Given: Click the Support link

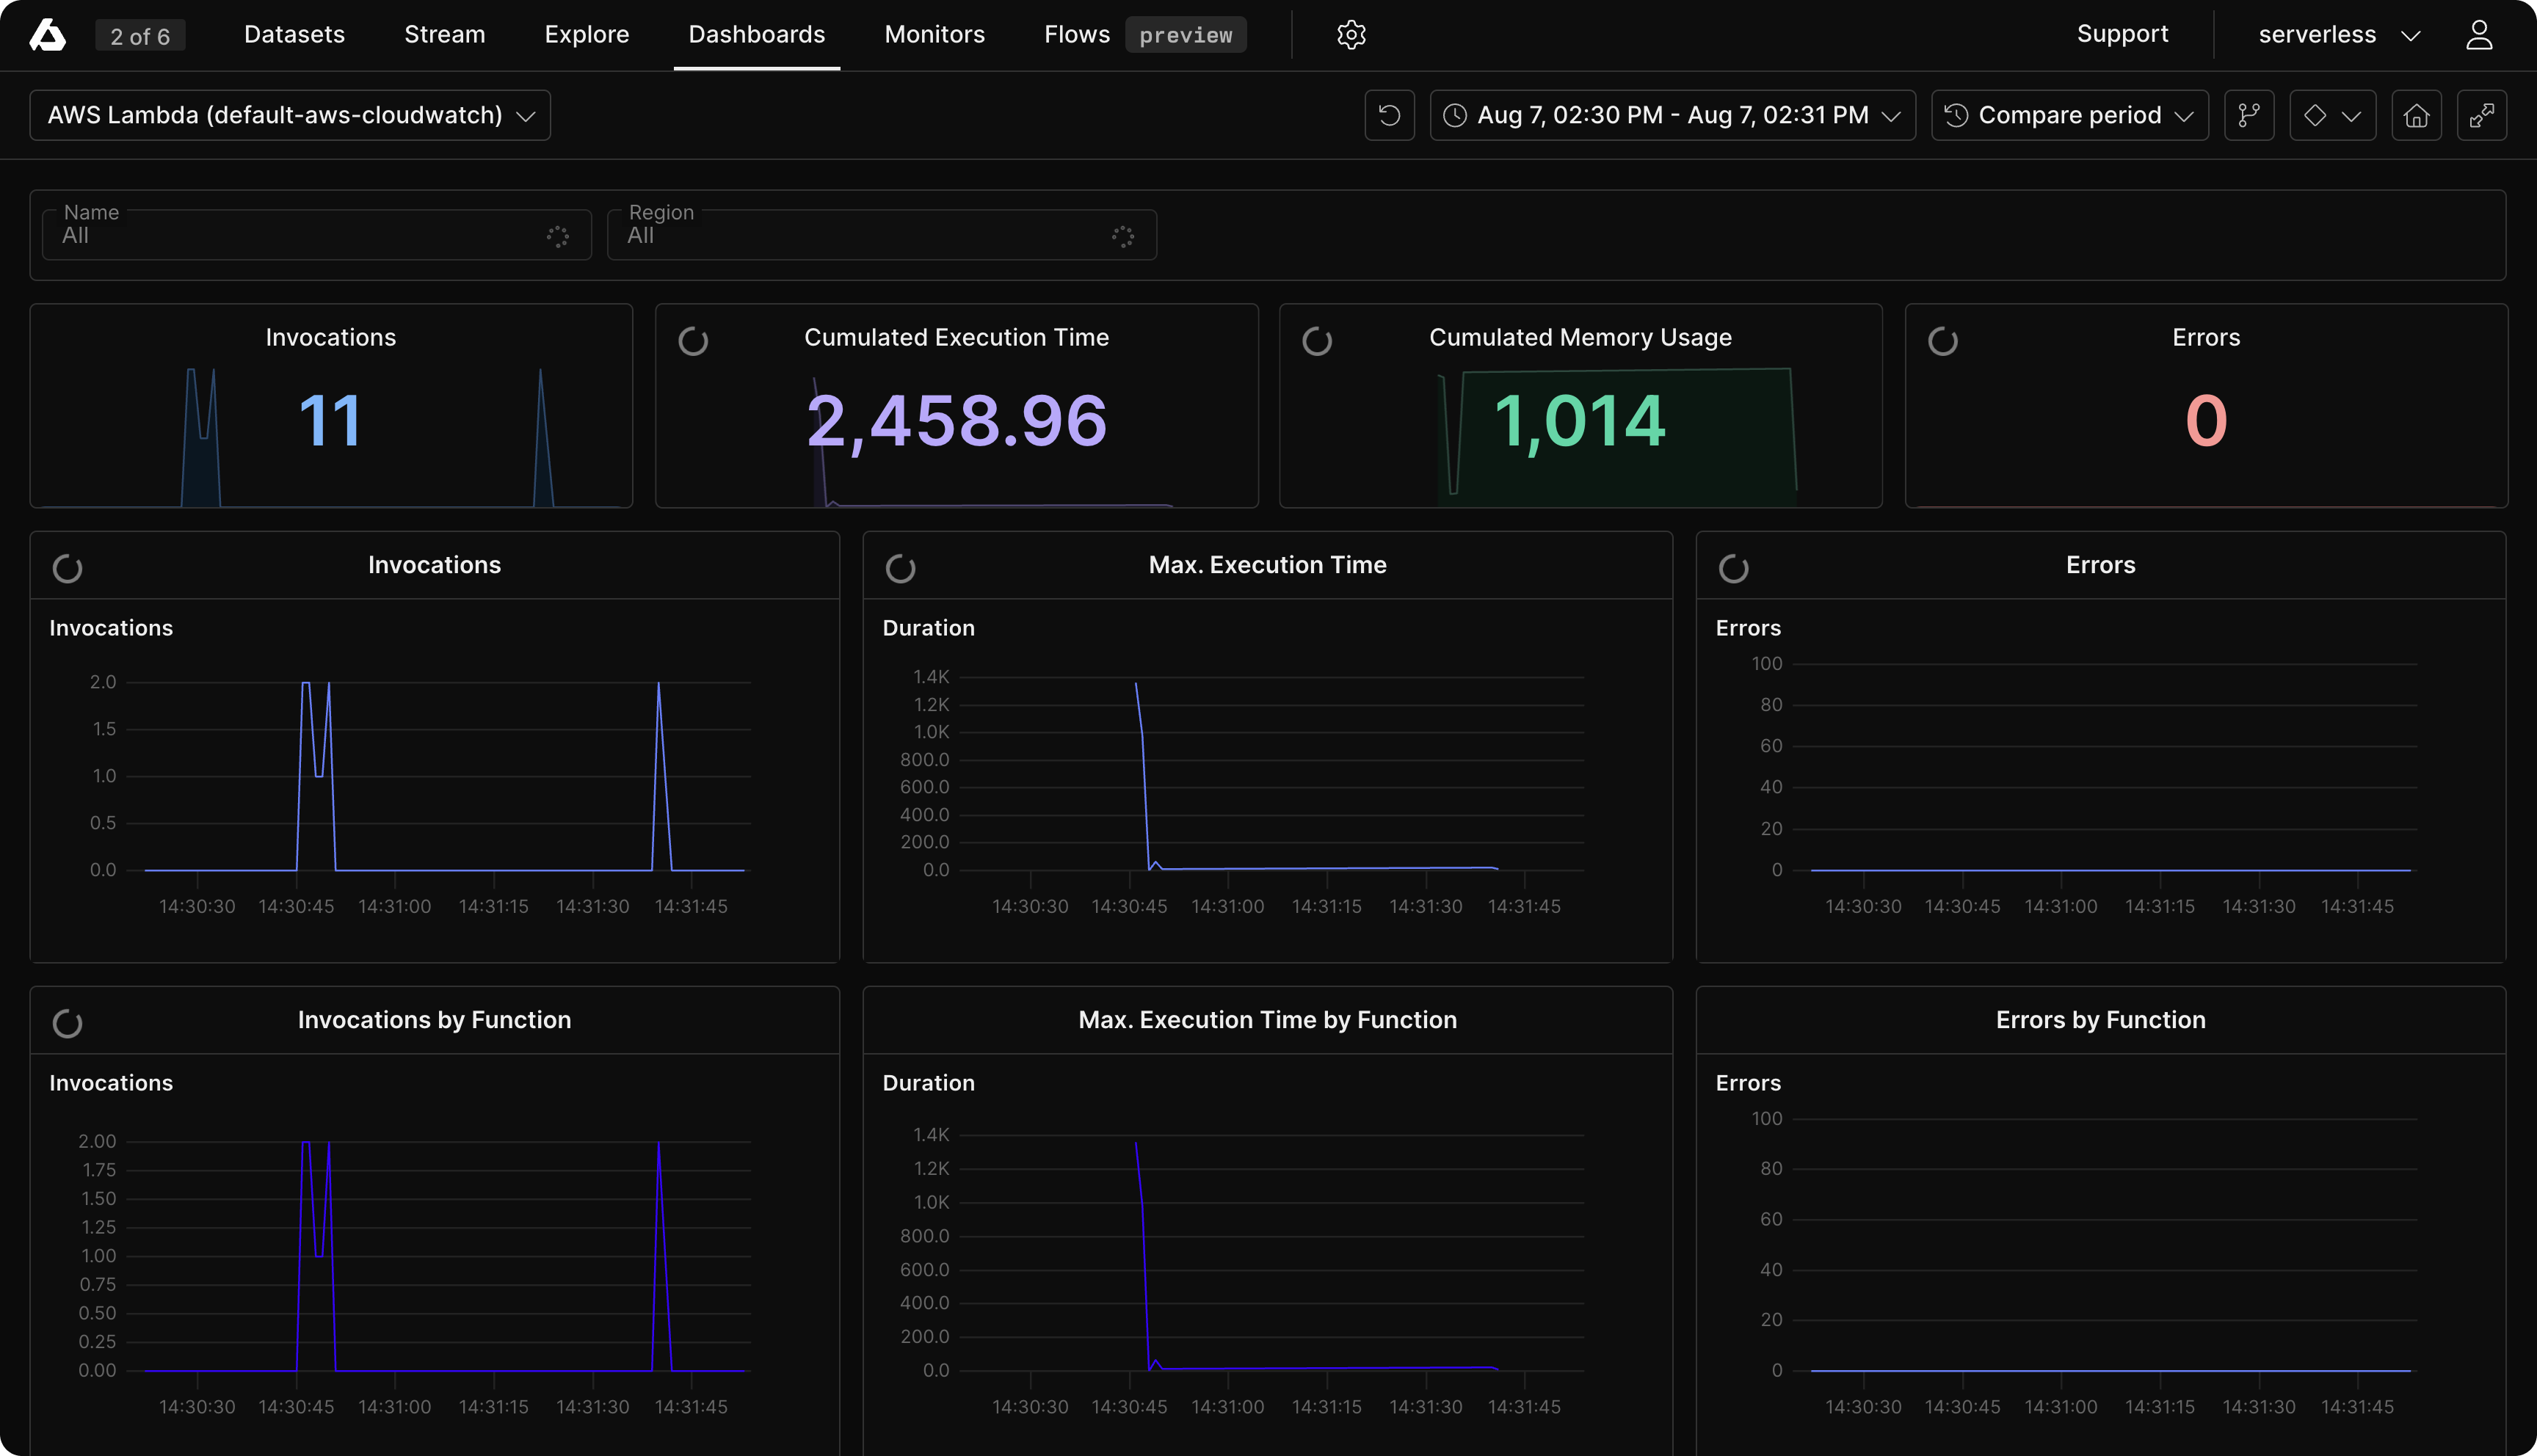Looking at the screenshot, I should pos(2122,35).
